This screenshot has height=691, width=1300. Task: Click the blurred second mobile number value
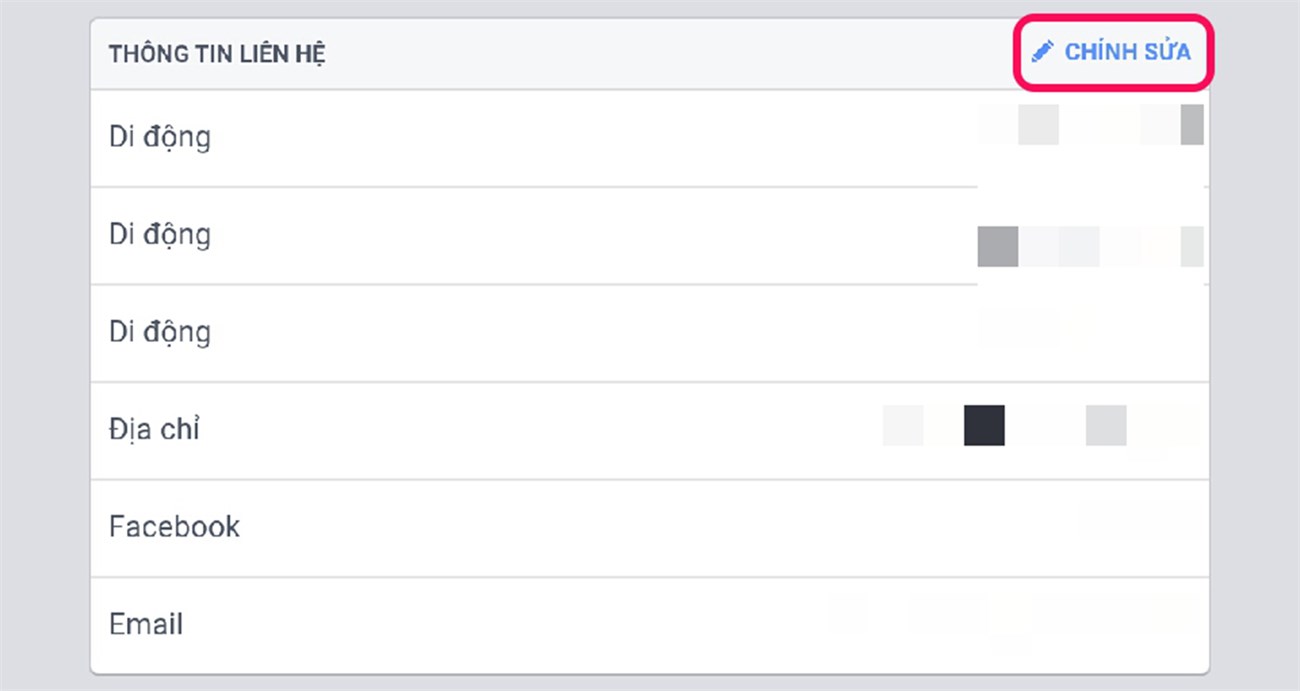[1090, 246]
